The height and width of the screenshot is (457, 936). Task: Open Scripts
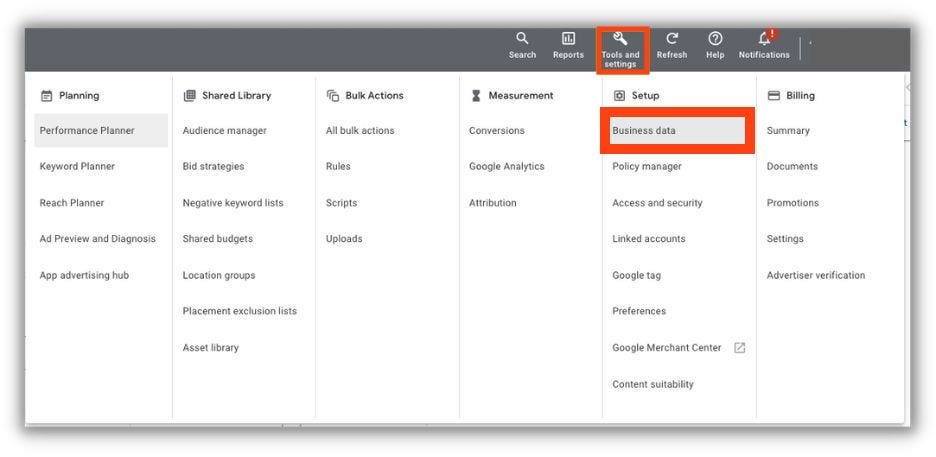(x=341, y=203)
